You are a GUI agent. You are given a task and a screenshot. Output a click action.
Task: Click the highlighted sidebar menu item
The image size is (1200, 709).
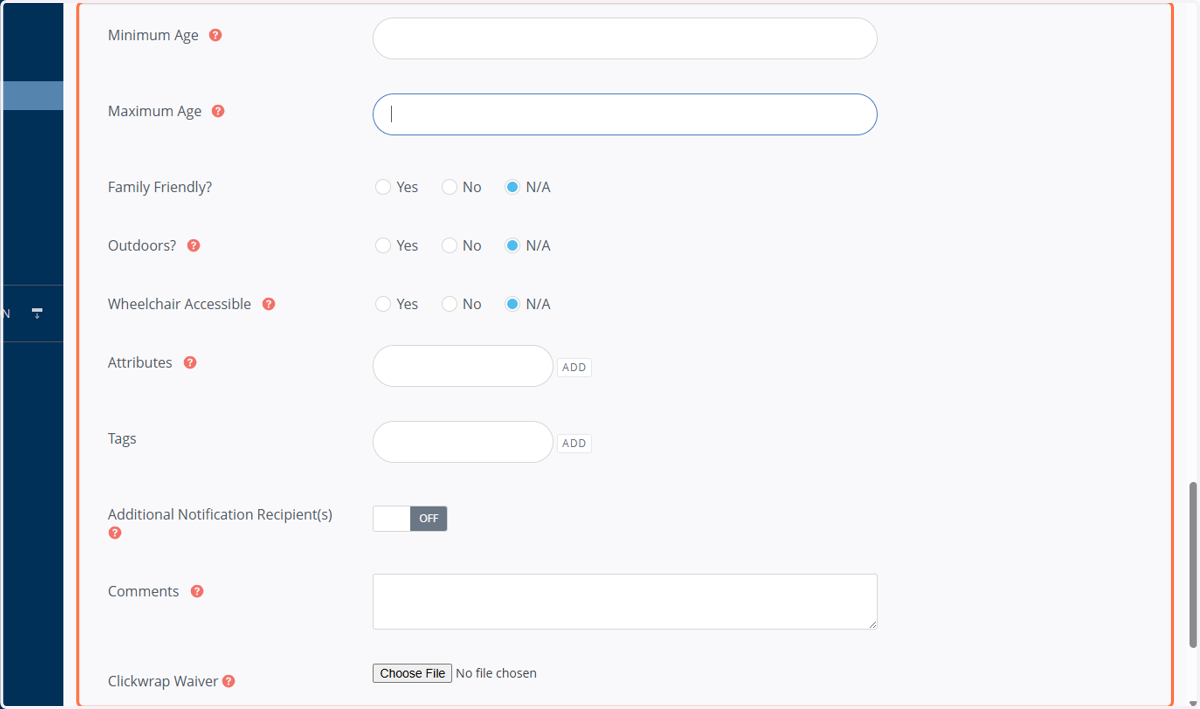point(32,95)
